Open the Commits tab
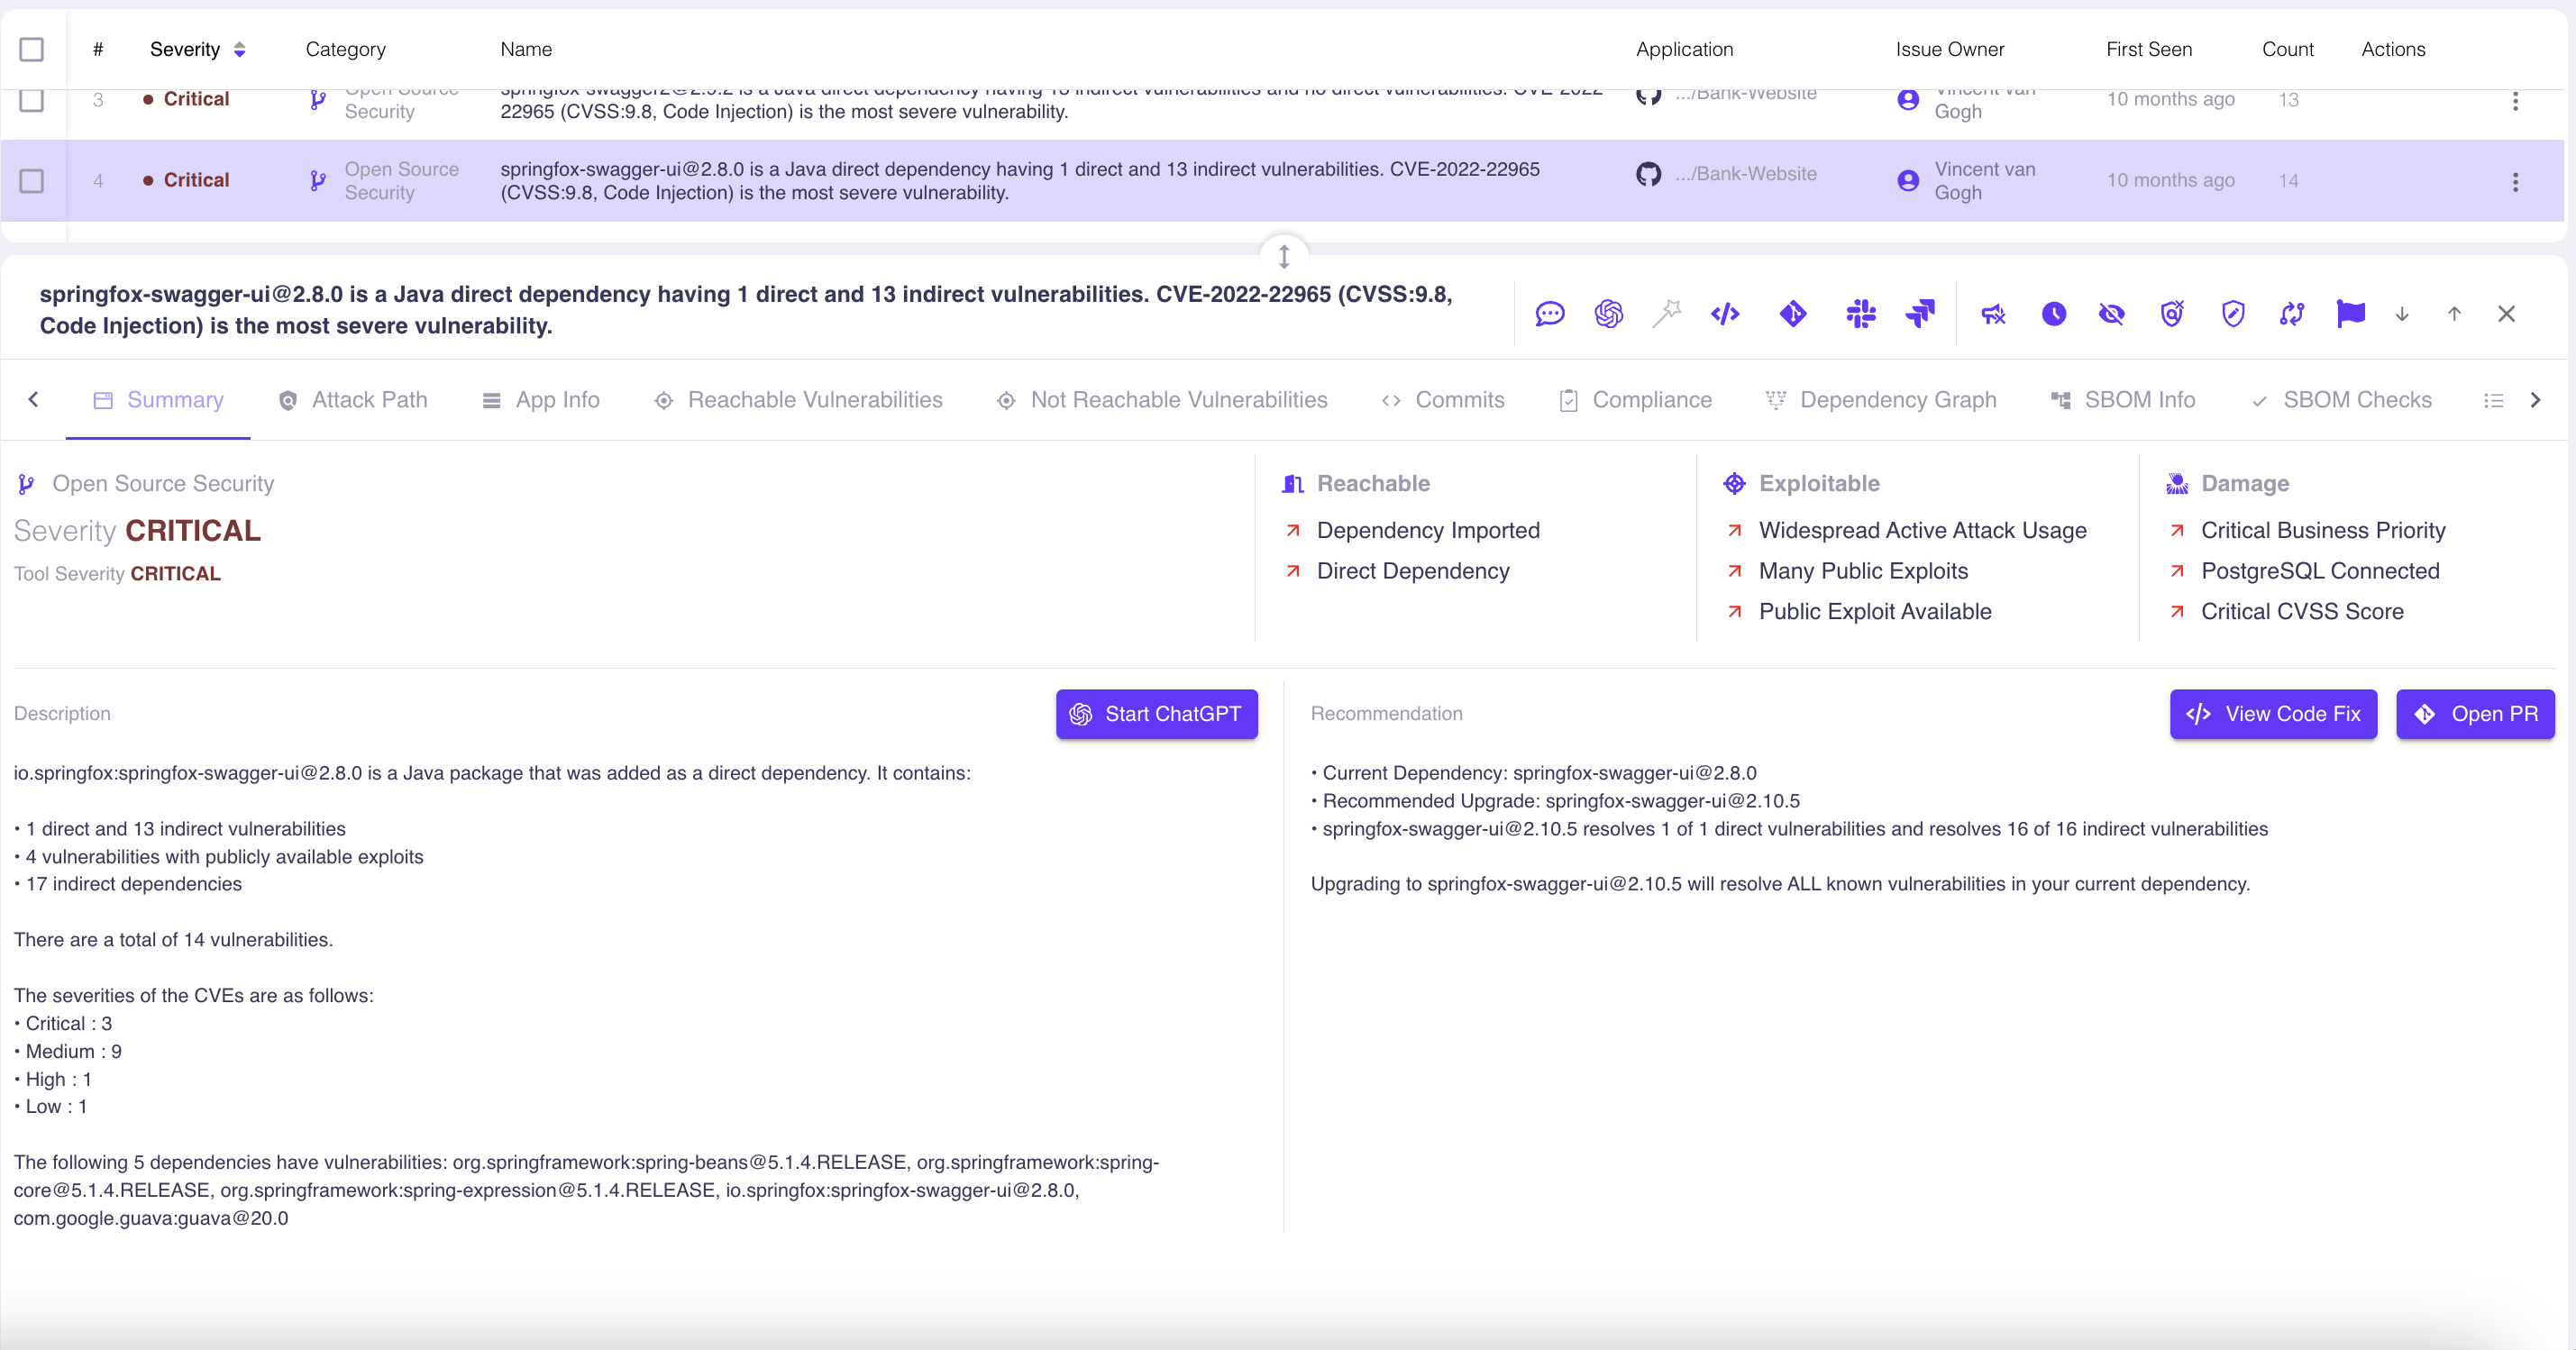2576x1350 pixels. pos(1443,400)
